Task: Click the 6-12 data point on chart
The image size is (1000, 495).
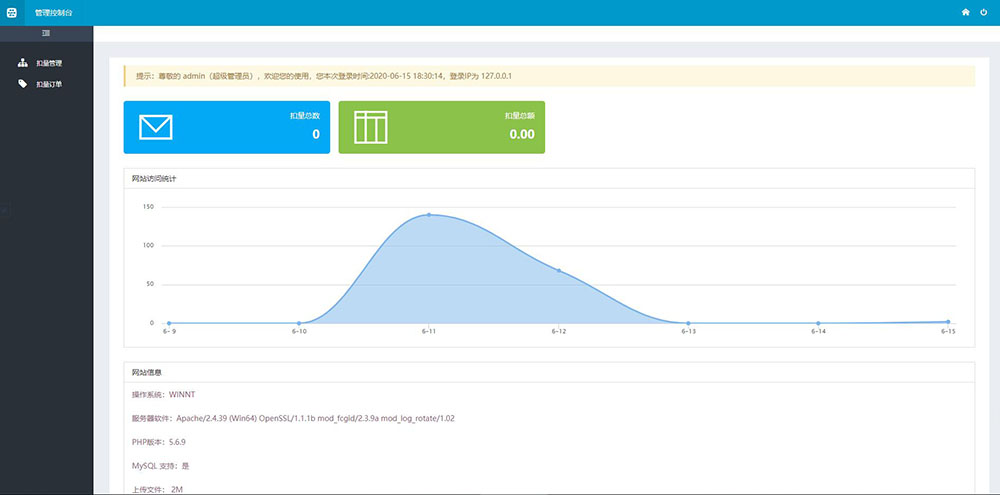Action: (x=559, y=270)
